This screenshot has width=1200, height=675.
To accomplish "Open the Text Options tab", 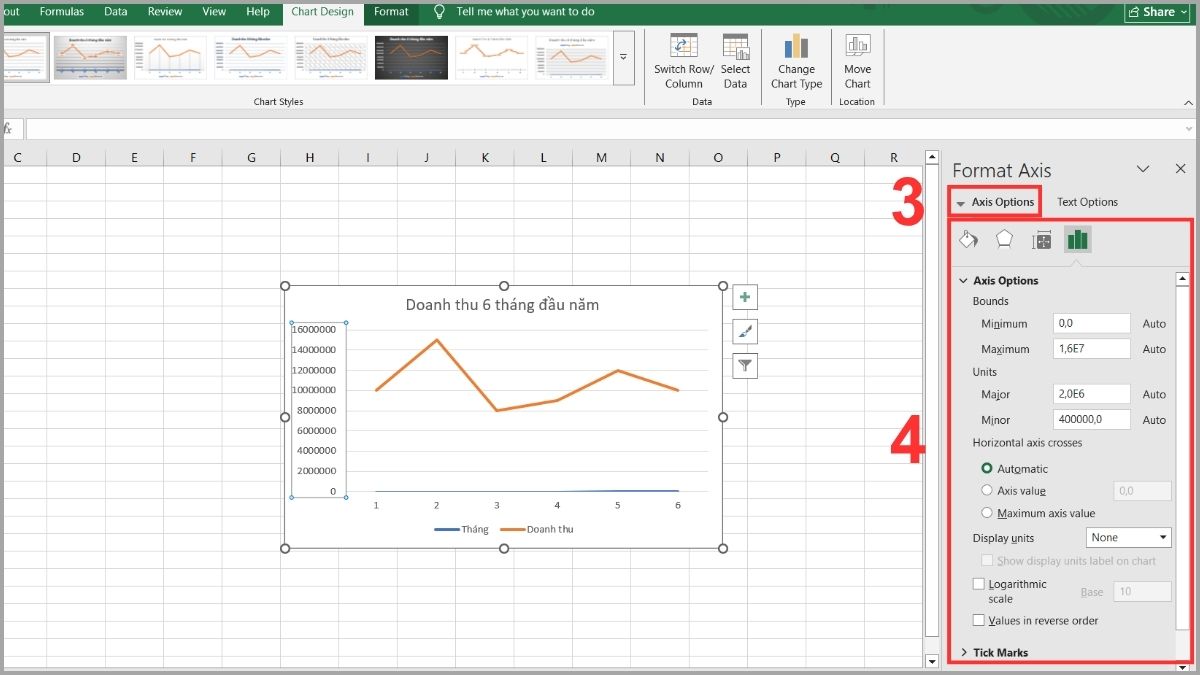I will [1087, 202].
